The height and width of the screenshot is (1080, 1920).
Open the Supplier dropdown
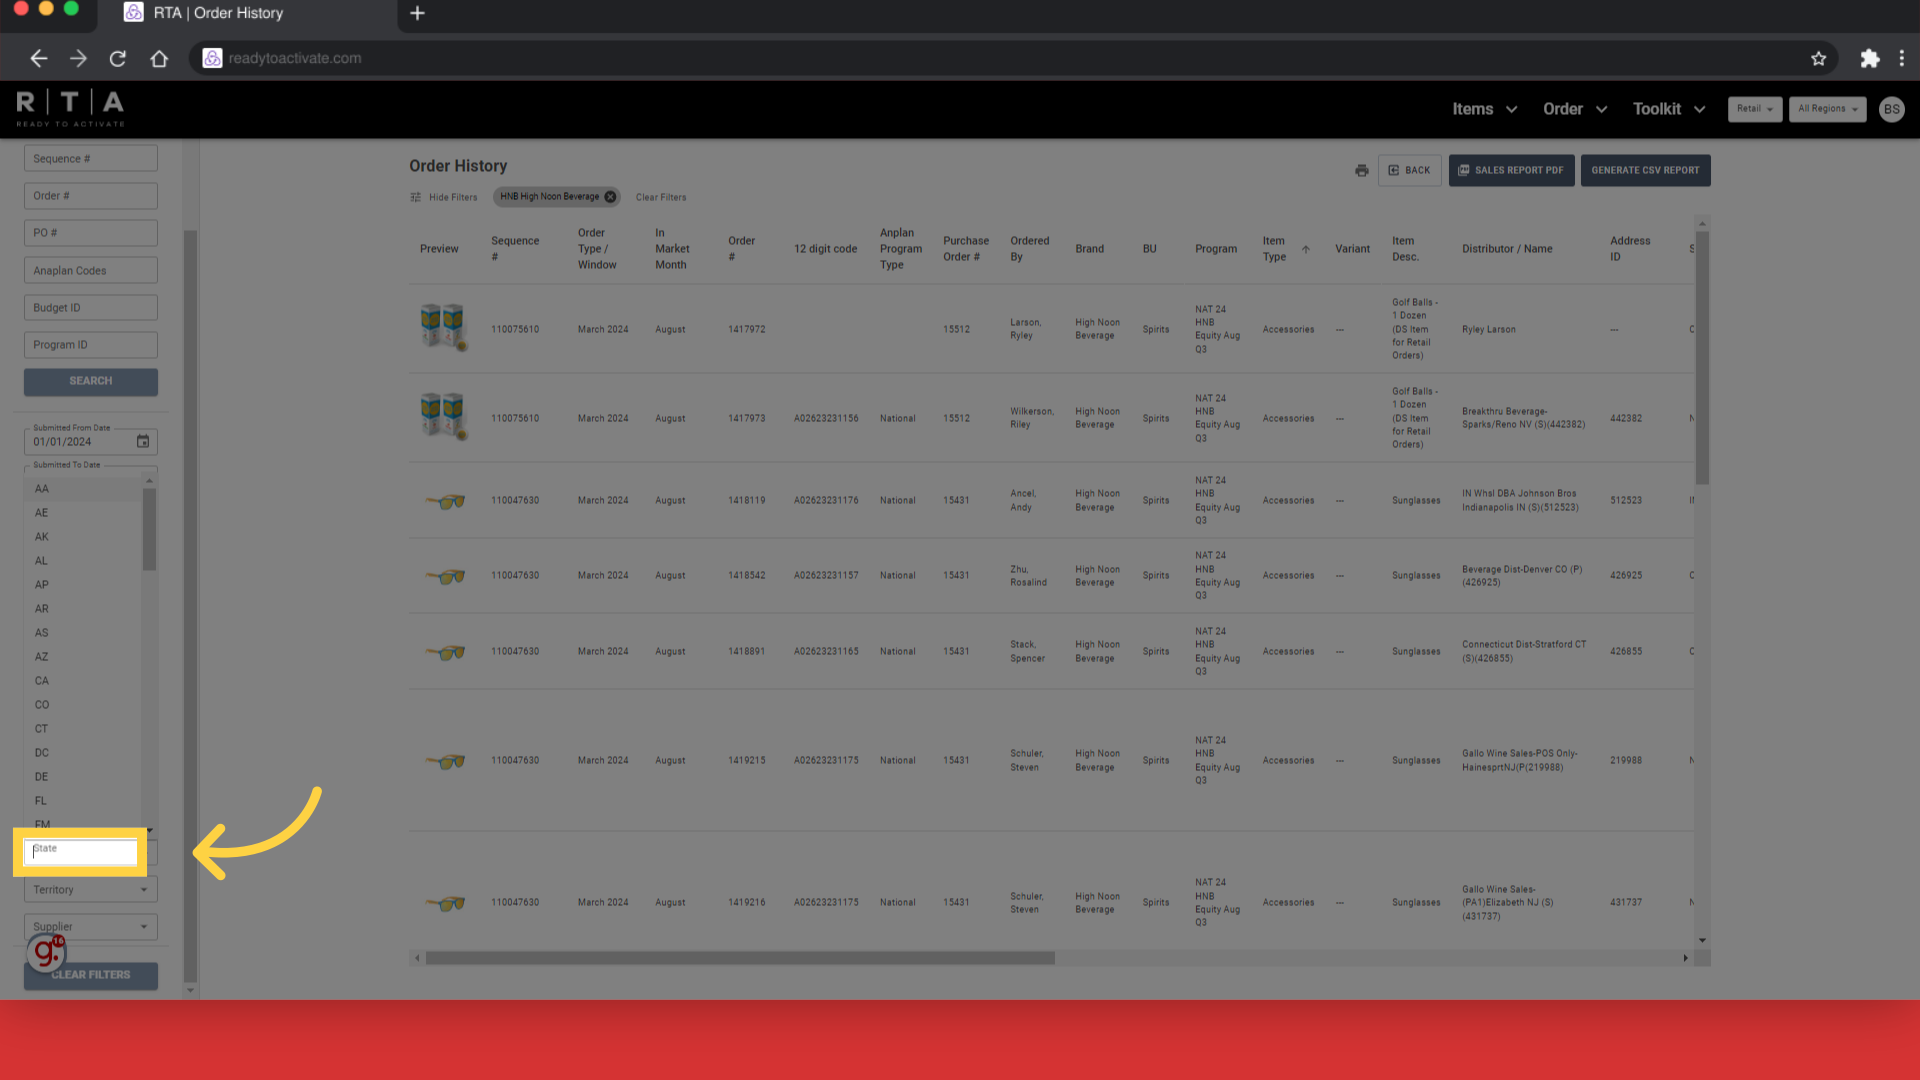(x=90, y=926)
